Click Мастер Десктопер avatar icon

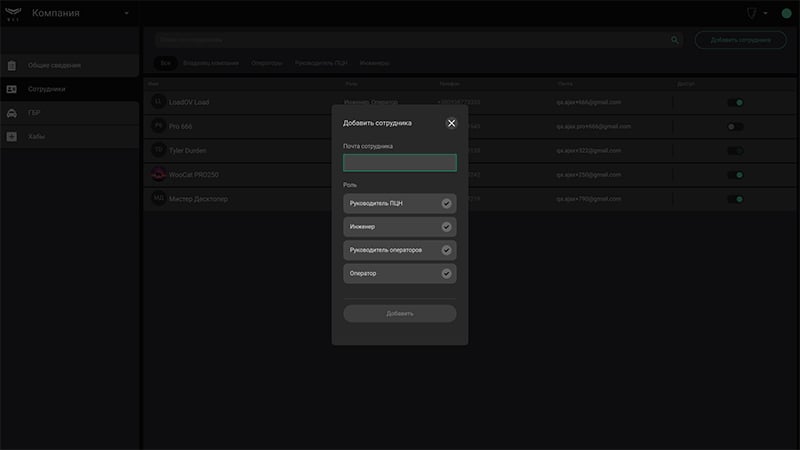(x=158, y=198)
